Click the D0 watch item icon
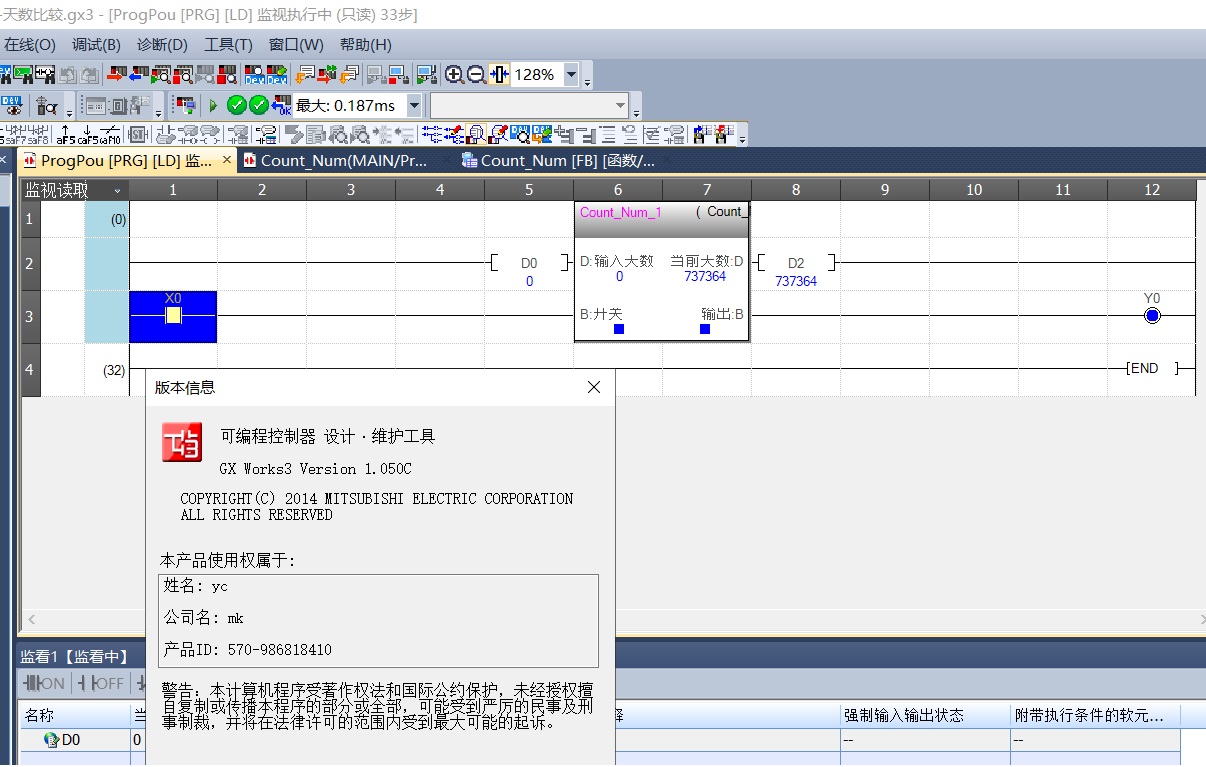Screen dimensions: 1206x767 pos(50,740)
